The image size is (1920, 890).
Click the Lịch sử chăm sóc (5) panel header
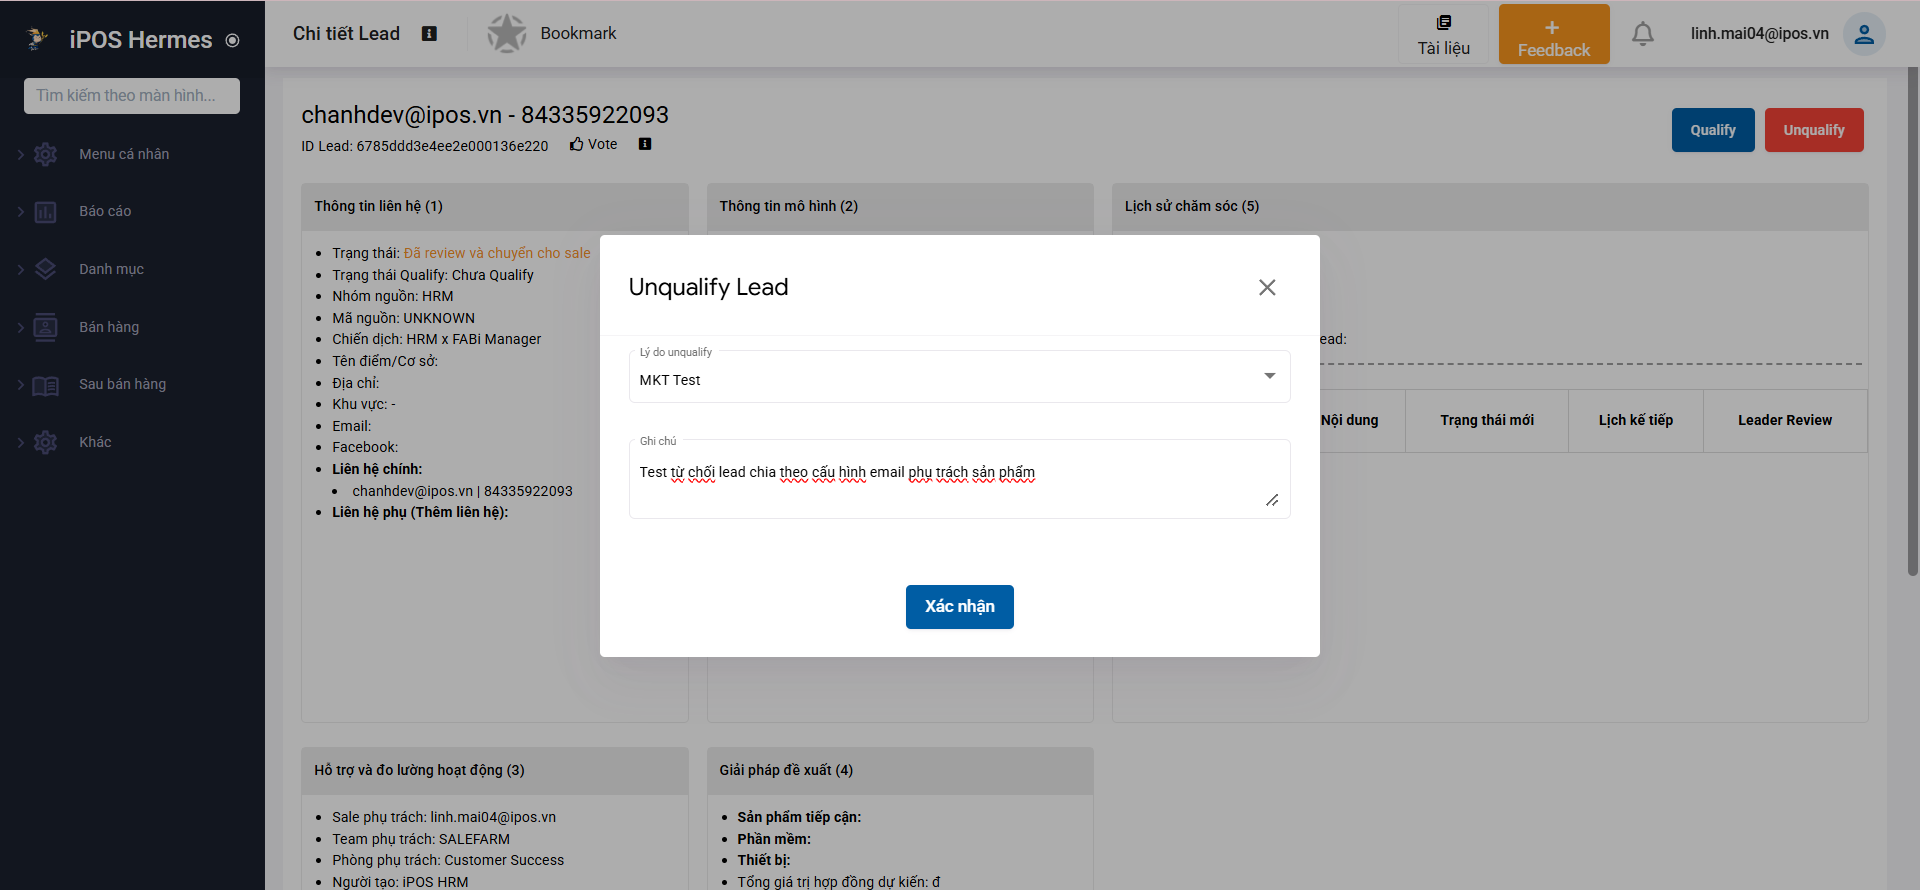1490,207
